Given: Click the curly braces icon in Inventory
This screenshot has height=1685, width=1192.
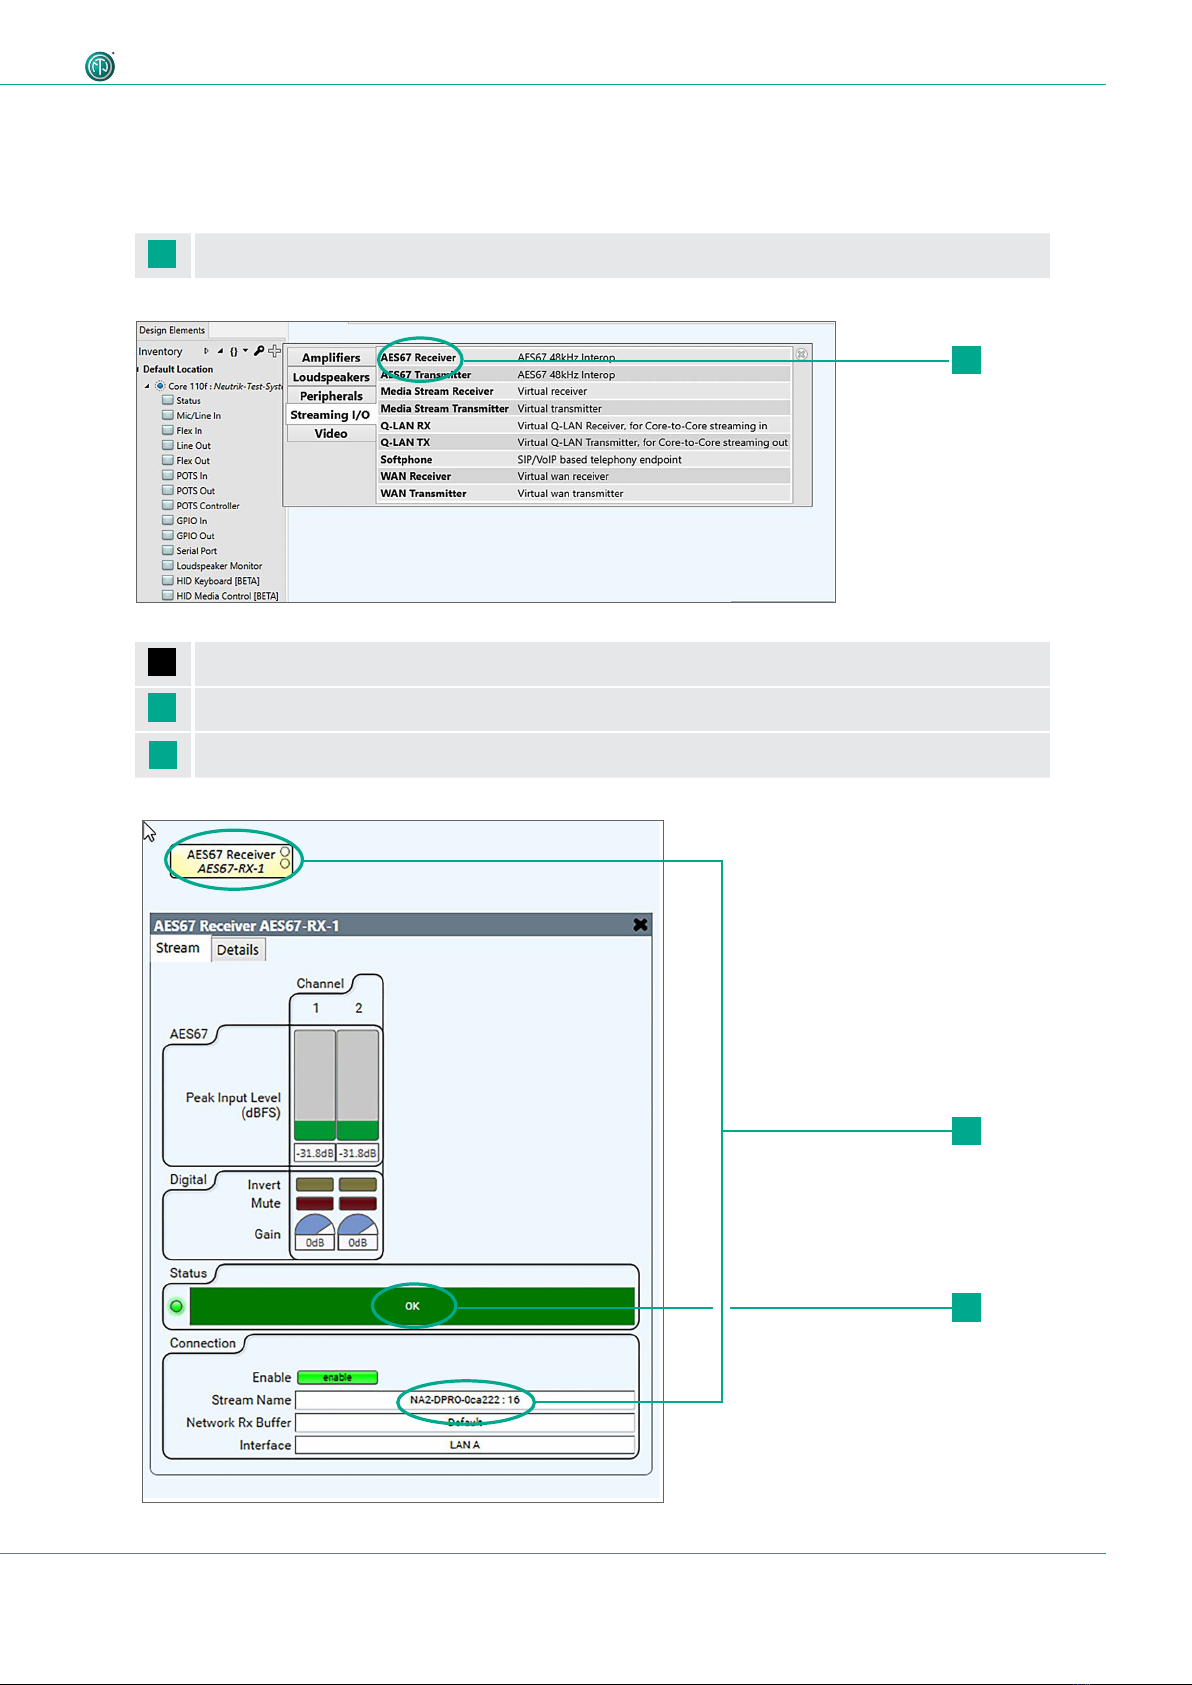Looking at the screenshot, I should (x=234, y=351).
